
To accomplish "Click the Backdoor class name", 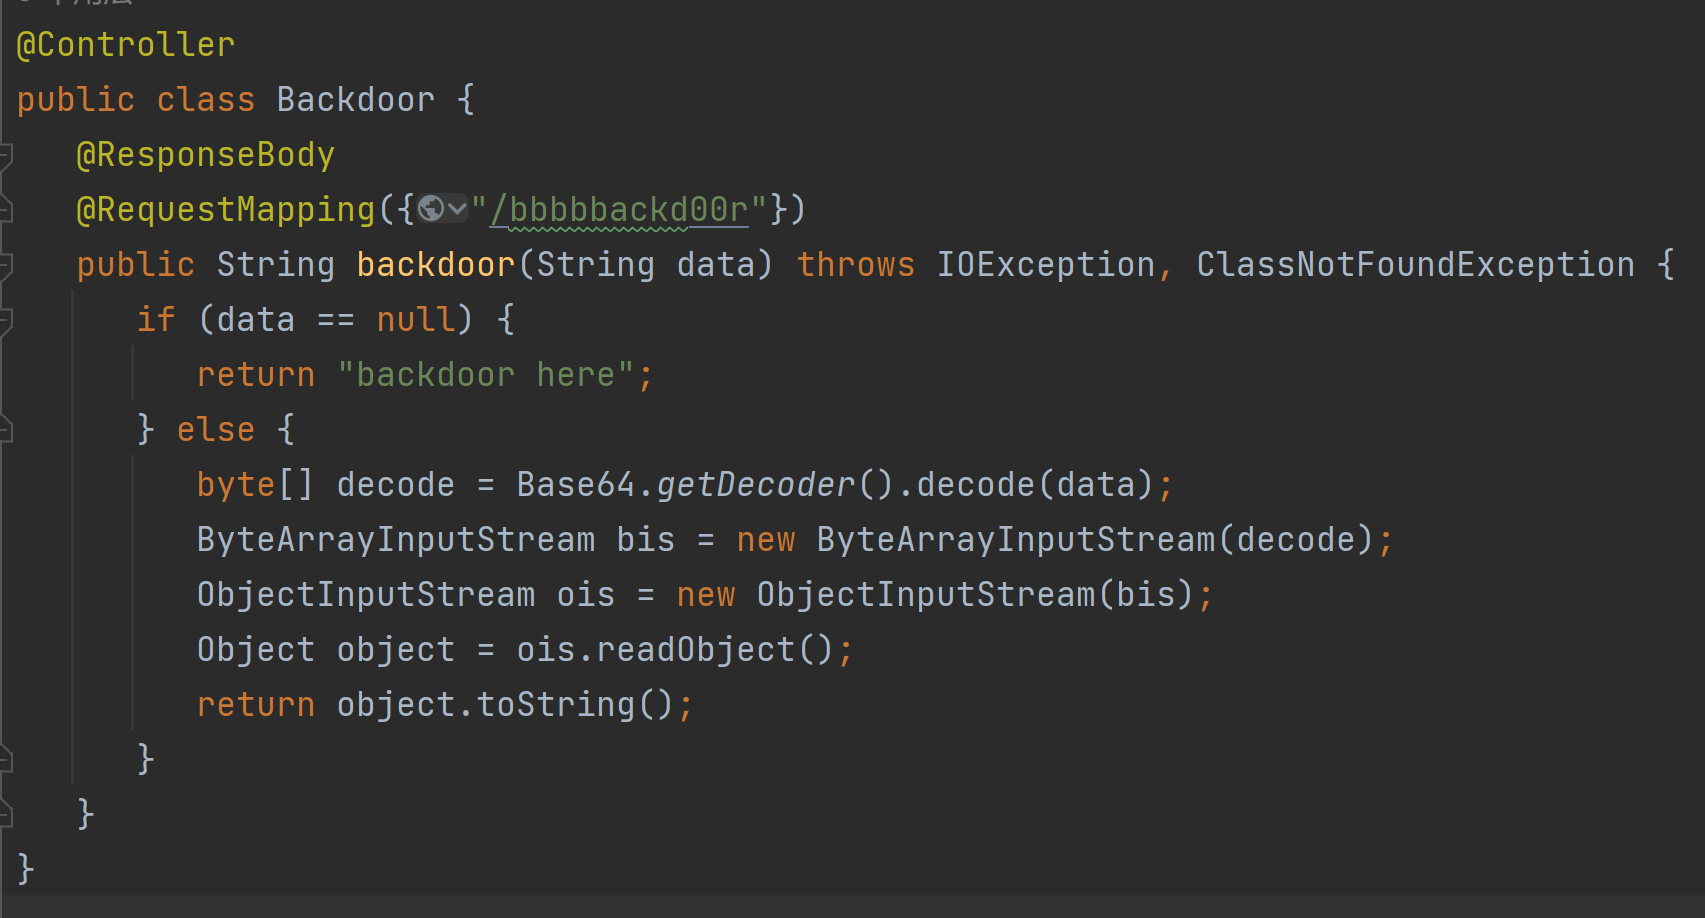I will (x=356, y=99).
